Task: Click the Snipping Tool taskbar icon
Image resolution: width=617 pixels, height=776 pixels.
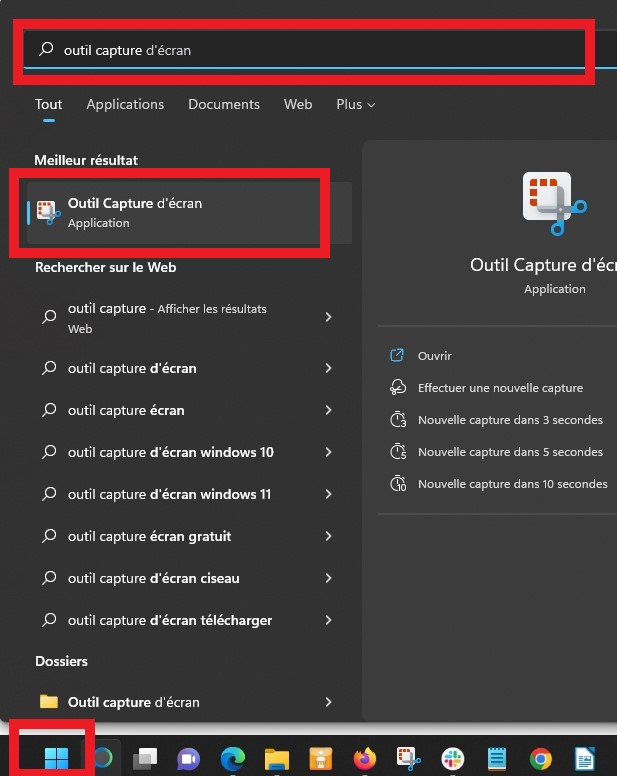Action: coord(408,759)
